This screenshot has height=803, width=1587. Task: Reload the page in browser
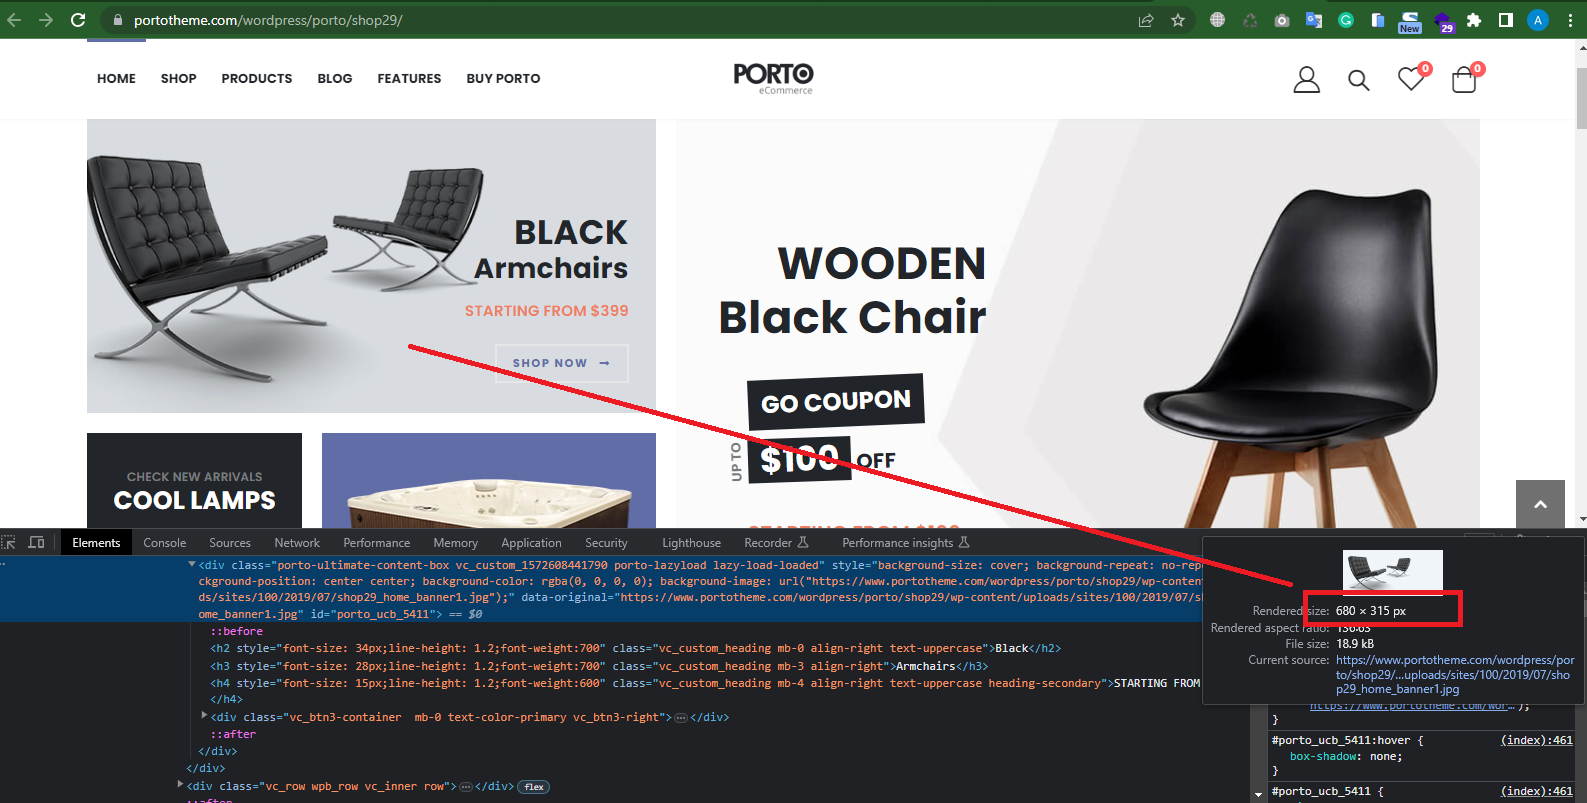tap(78, 20)
